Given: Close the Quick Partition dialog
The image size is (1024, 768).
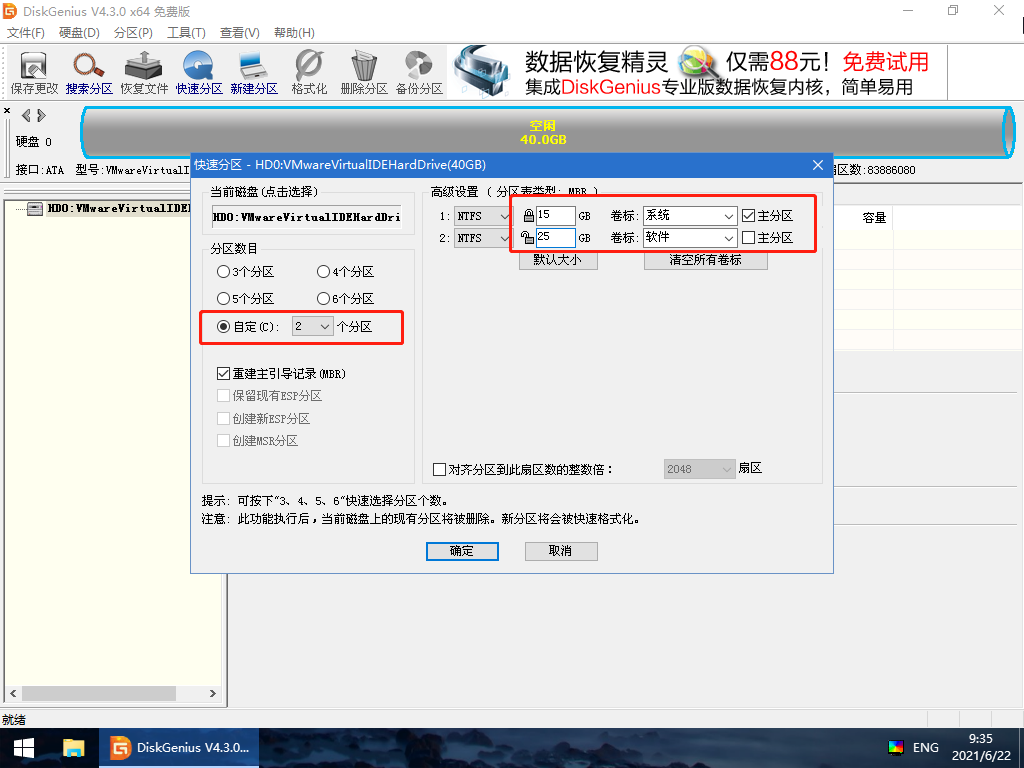Looking at the screenshot, I should 818,165.
